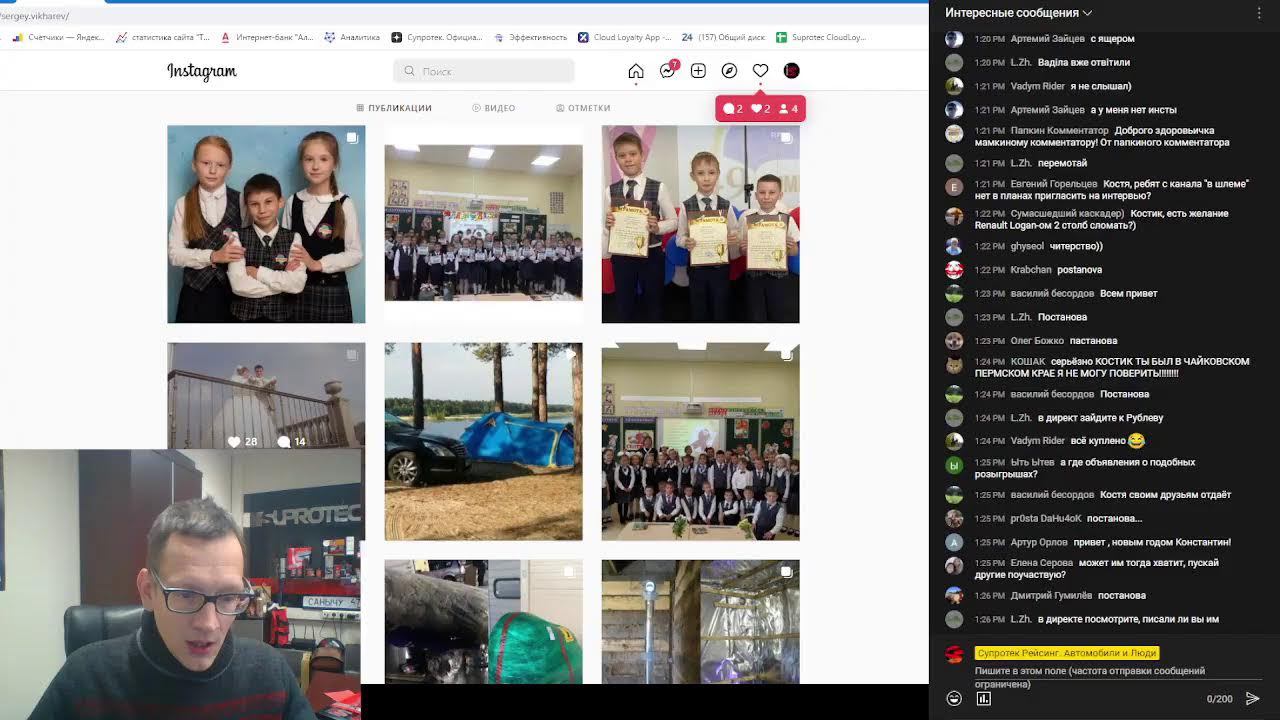This screenshot has width=1280, height=720.
Task: Open the emoji picker in chat
Action: [x=954, y=699]
